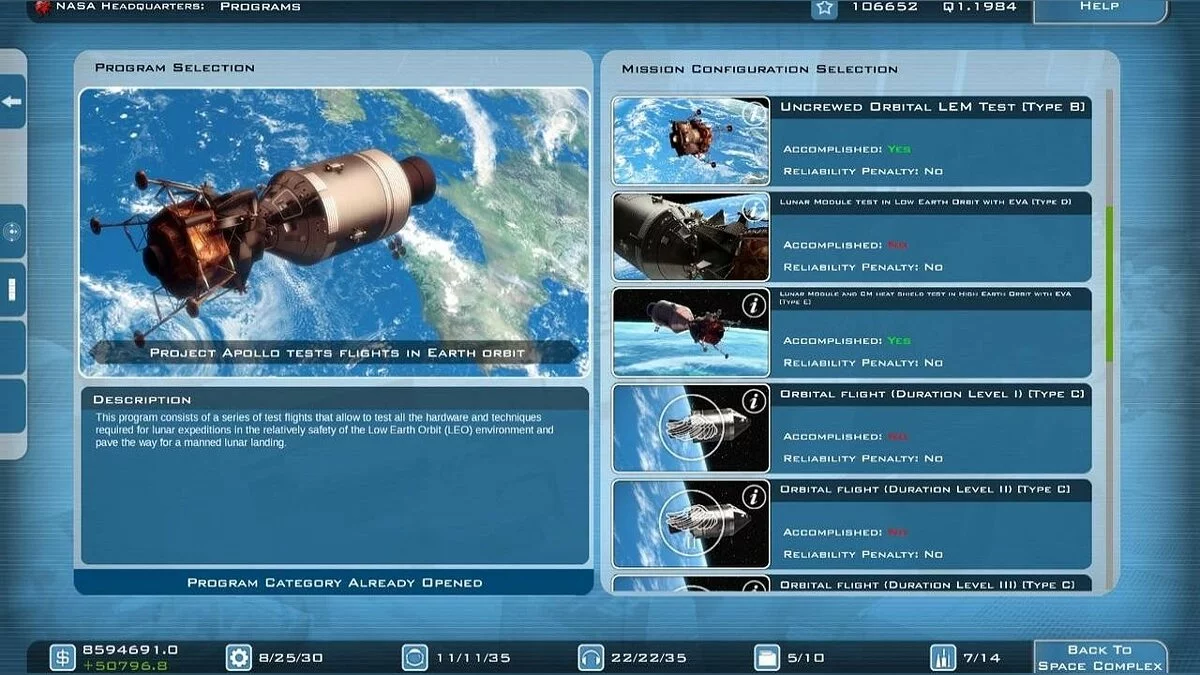This screenshot has width=1200, height=675.
Task: Click 'Reliability Penalty: No' under Uncrewed LEM Test
Action: pos(863,171)
